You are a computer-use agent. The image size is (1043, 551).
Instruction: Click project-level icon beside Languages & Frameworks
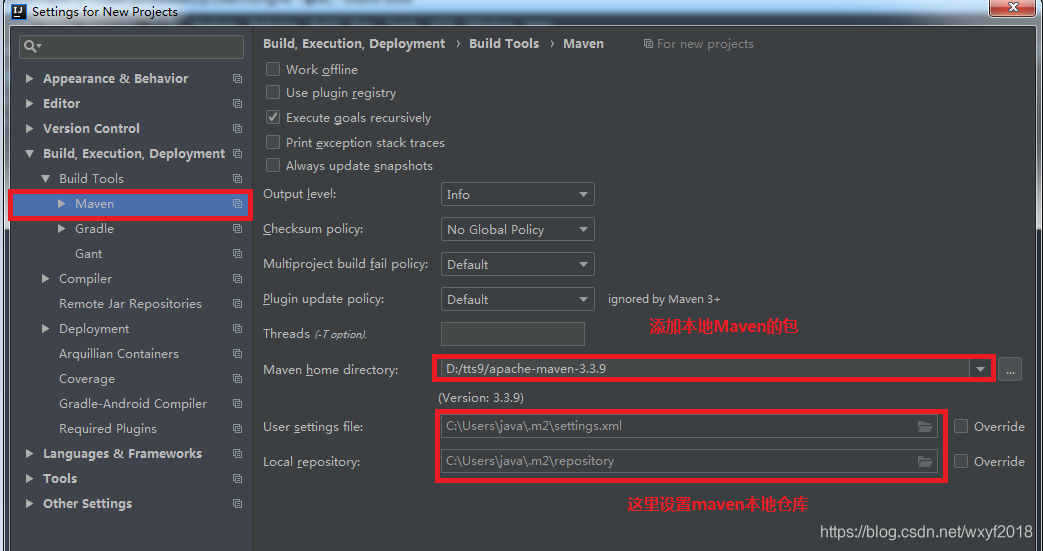237,454
